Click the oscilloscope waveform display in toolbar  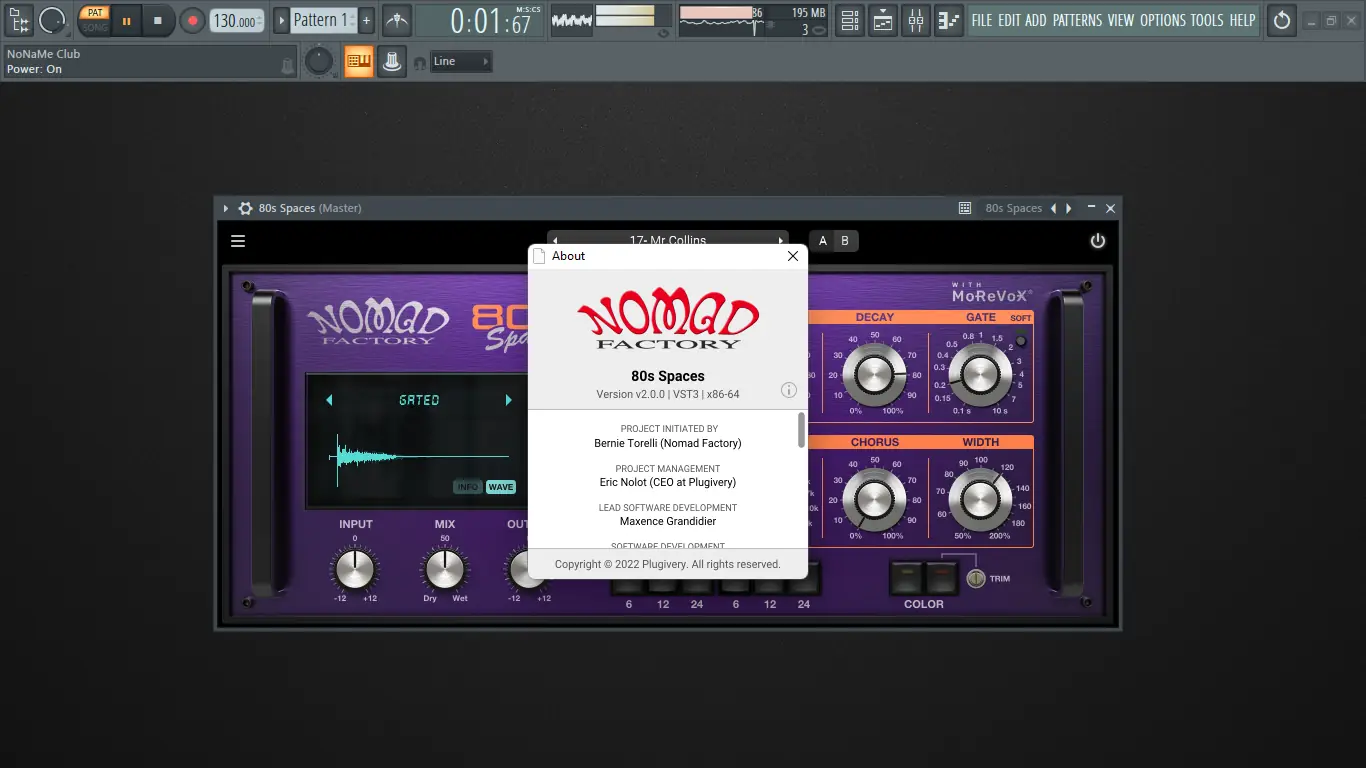pos(572,20)
